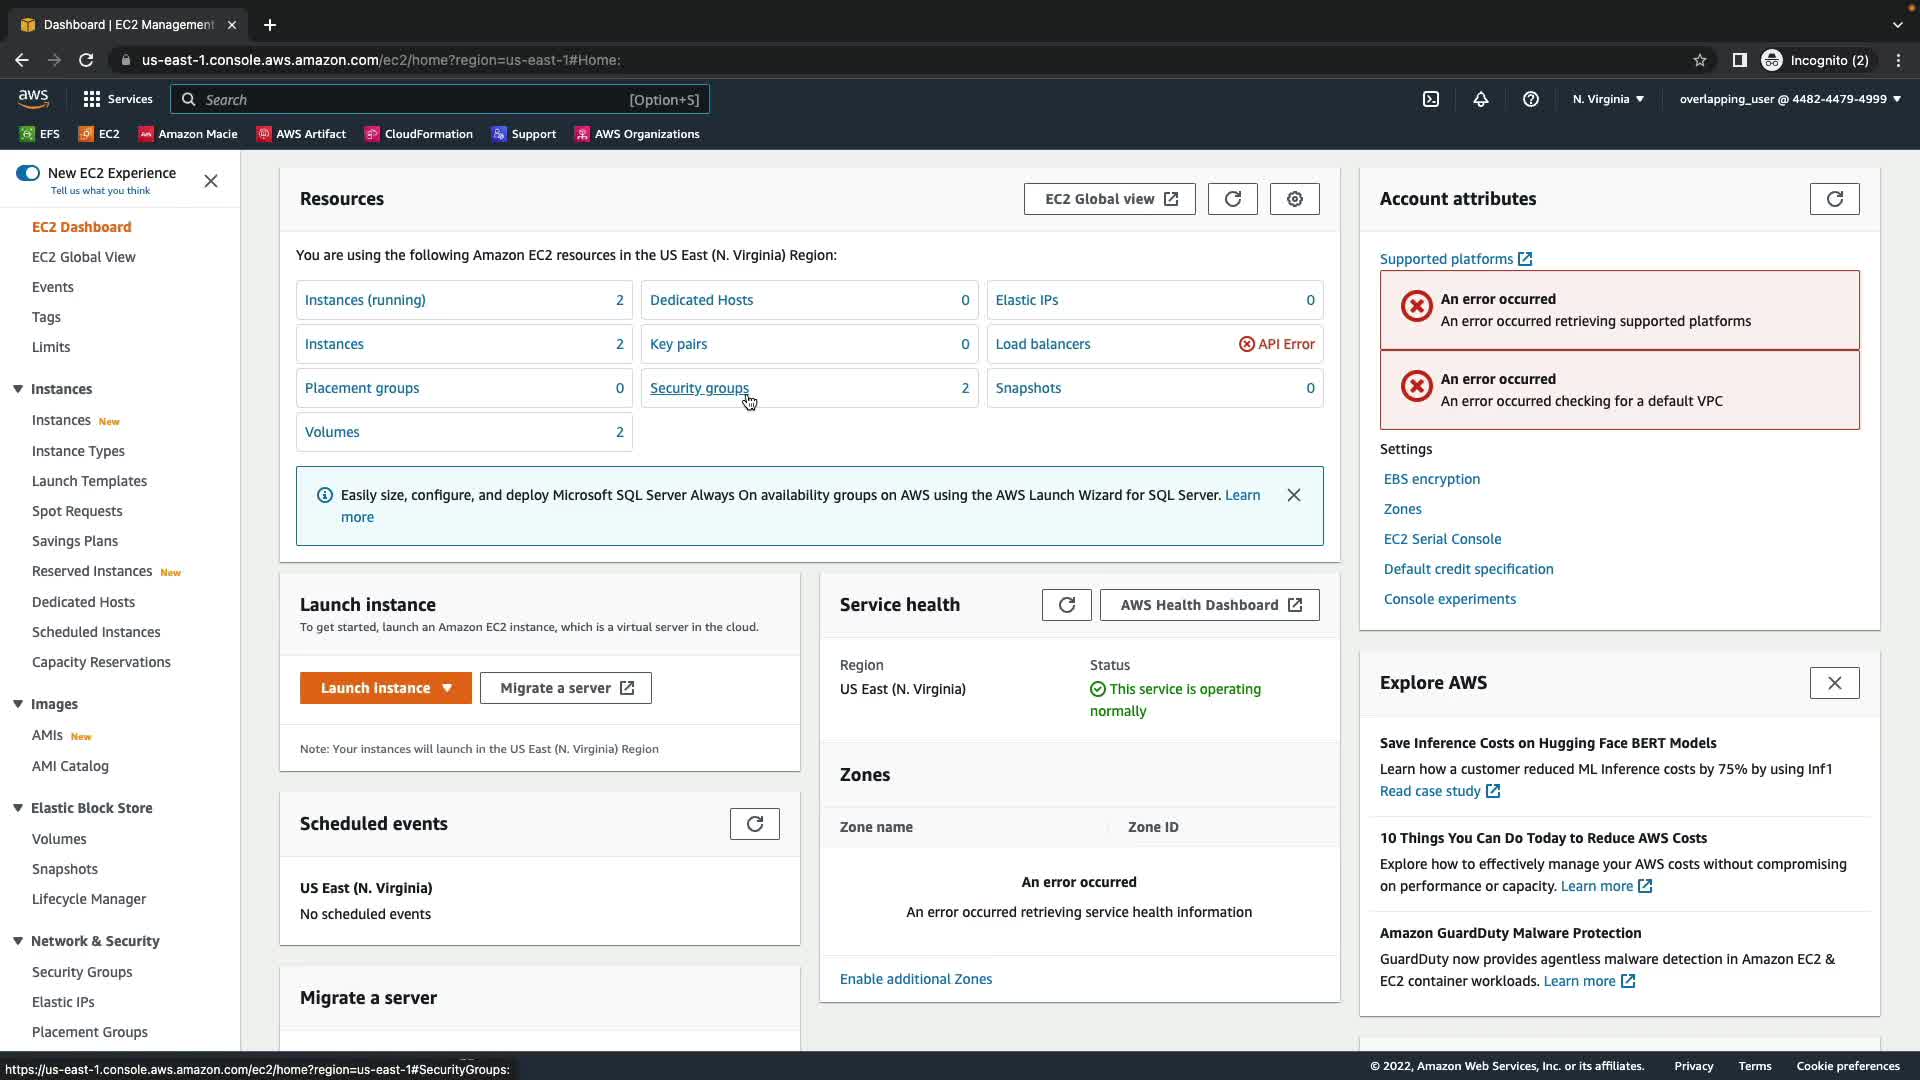Open the CloudFormation bookmark shortcut
The height and width of the screenshot is (1080, 1920).
[419, 134]
